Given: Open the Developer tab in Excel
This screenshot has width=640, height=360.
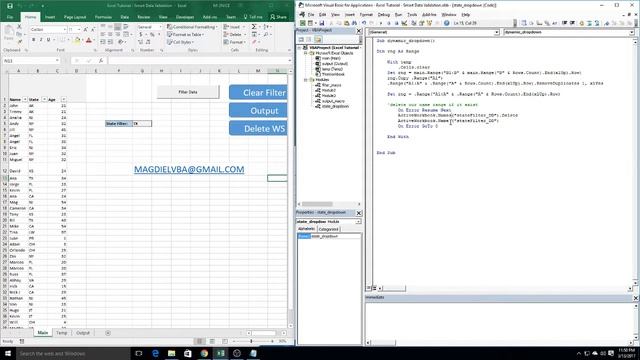Looking at the screenshot, I should [185, 17].
